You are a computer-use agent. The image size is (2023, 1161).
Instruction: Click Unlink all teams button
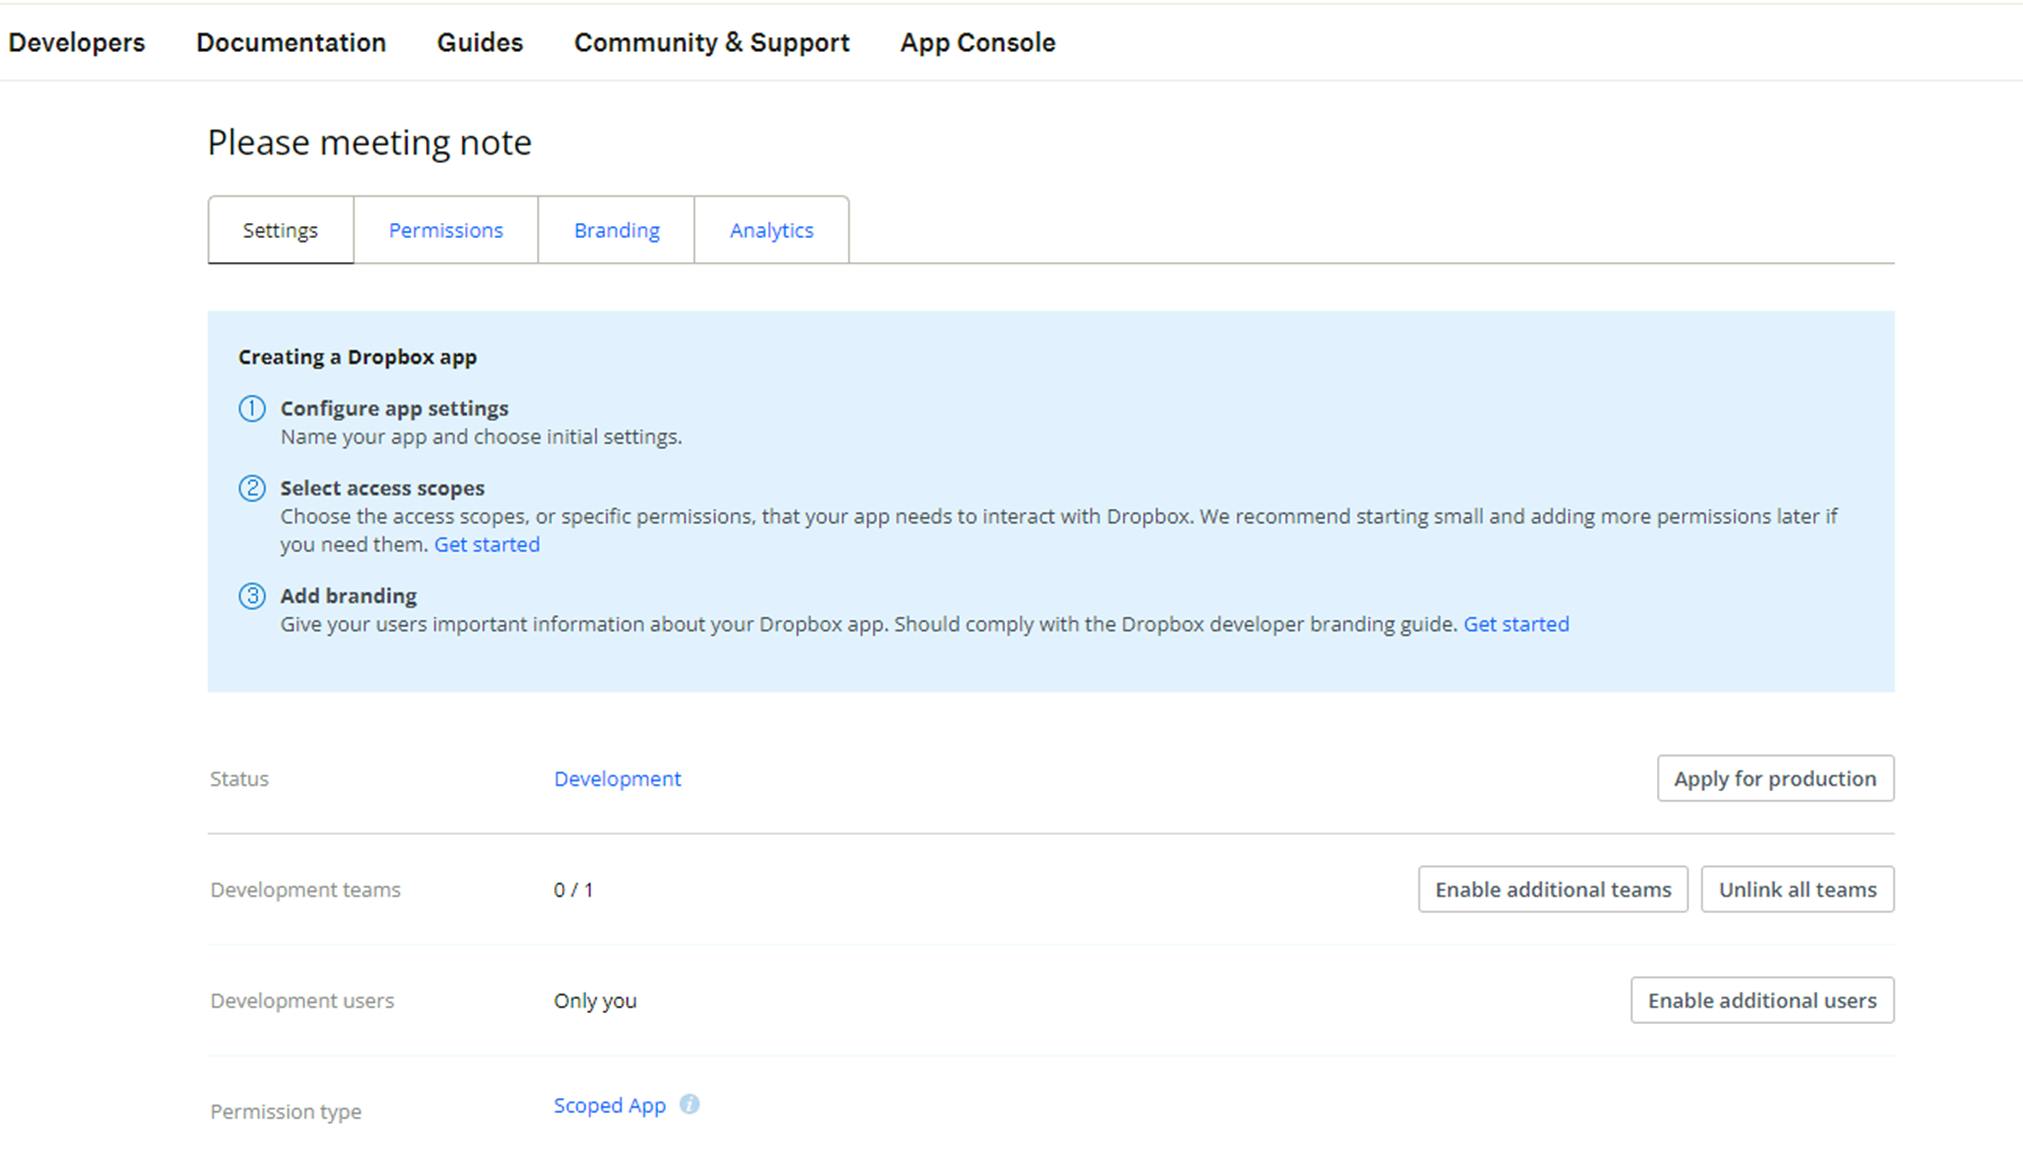point(1796,889)
